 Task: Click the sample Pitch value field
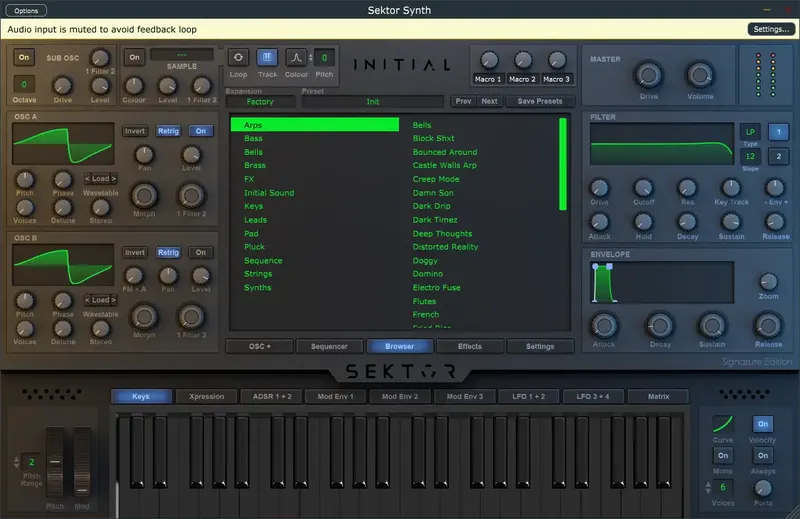(x=324, y=58)
